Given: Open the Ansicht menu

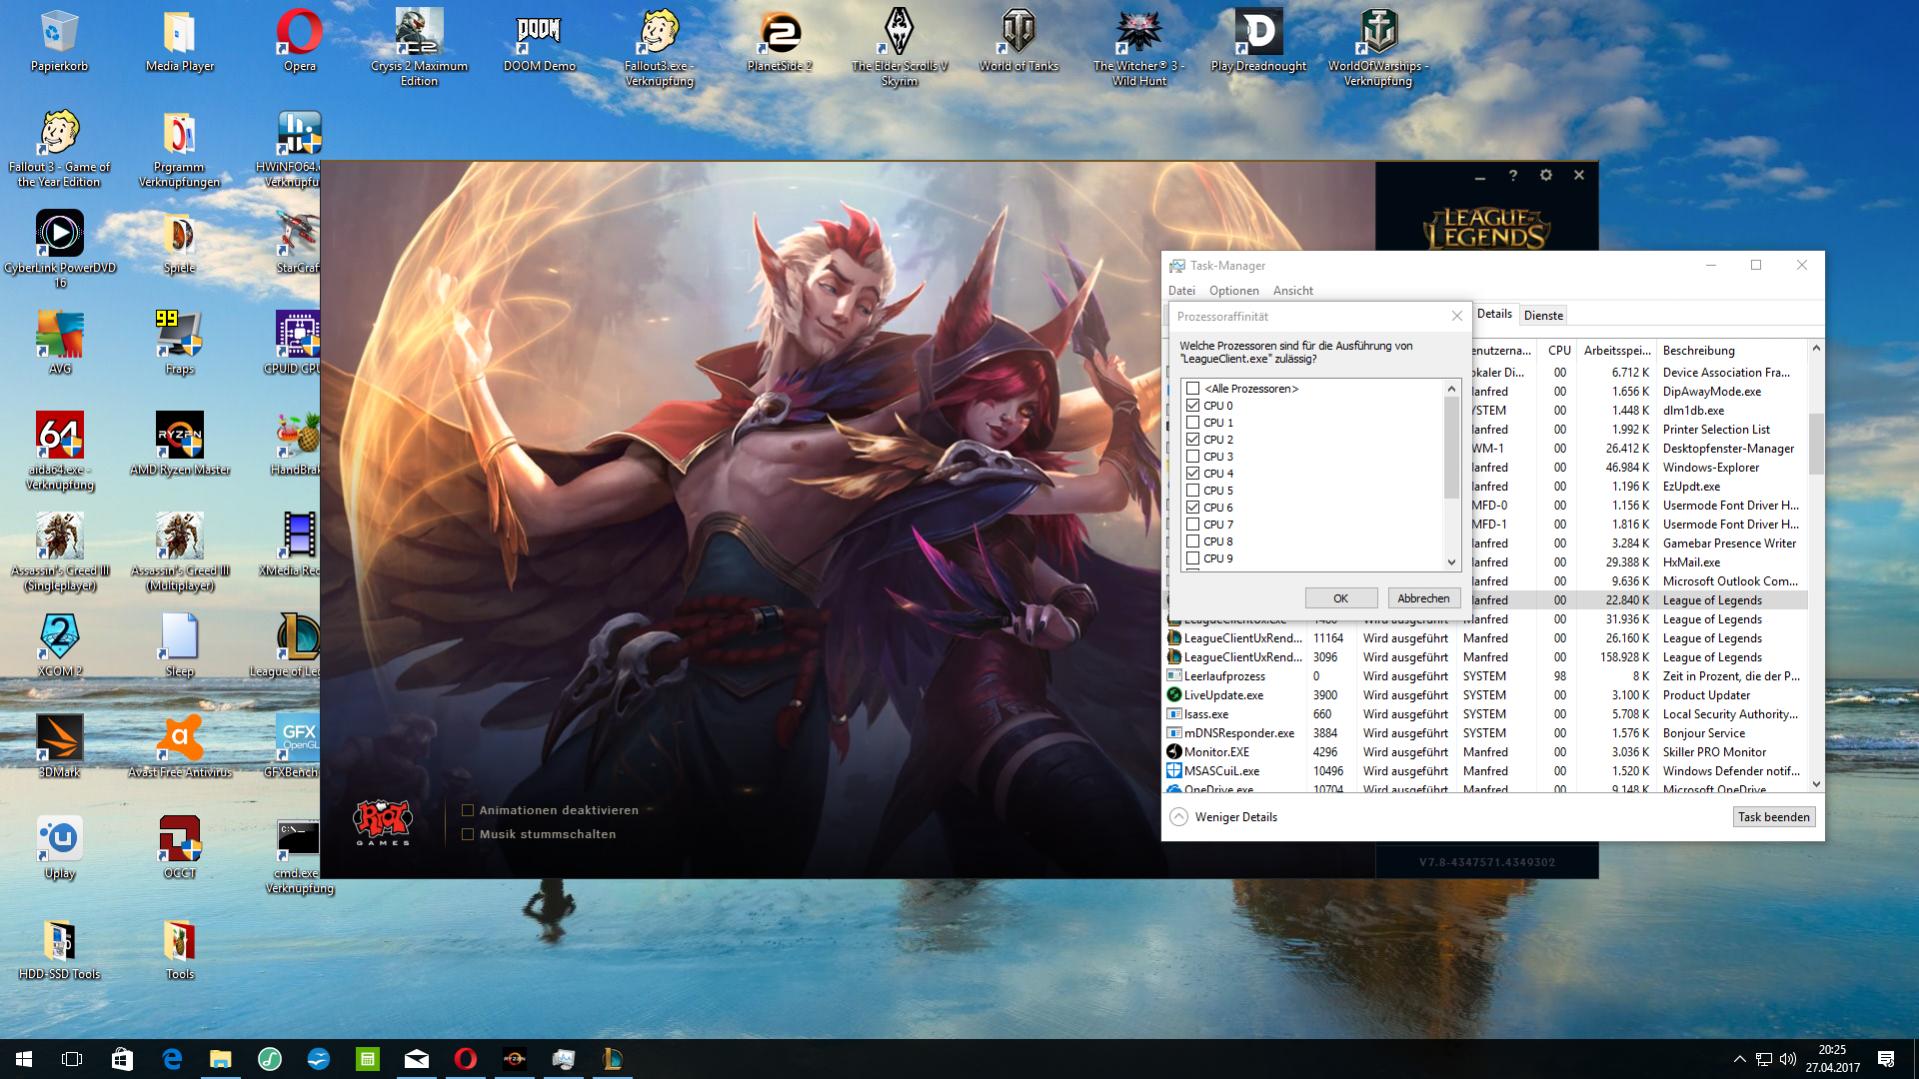Looking at the screenshot, I should (x=1293, y=290).
